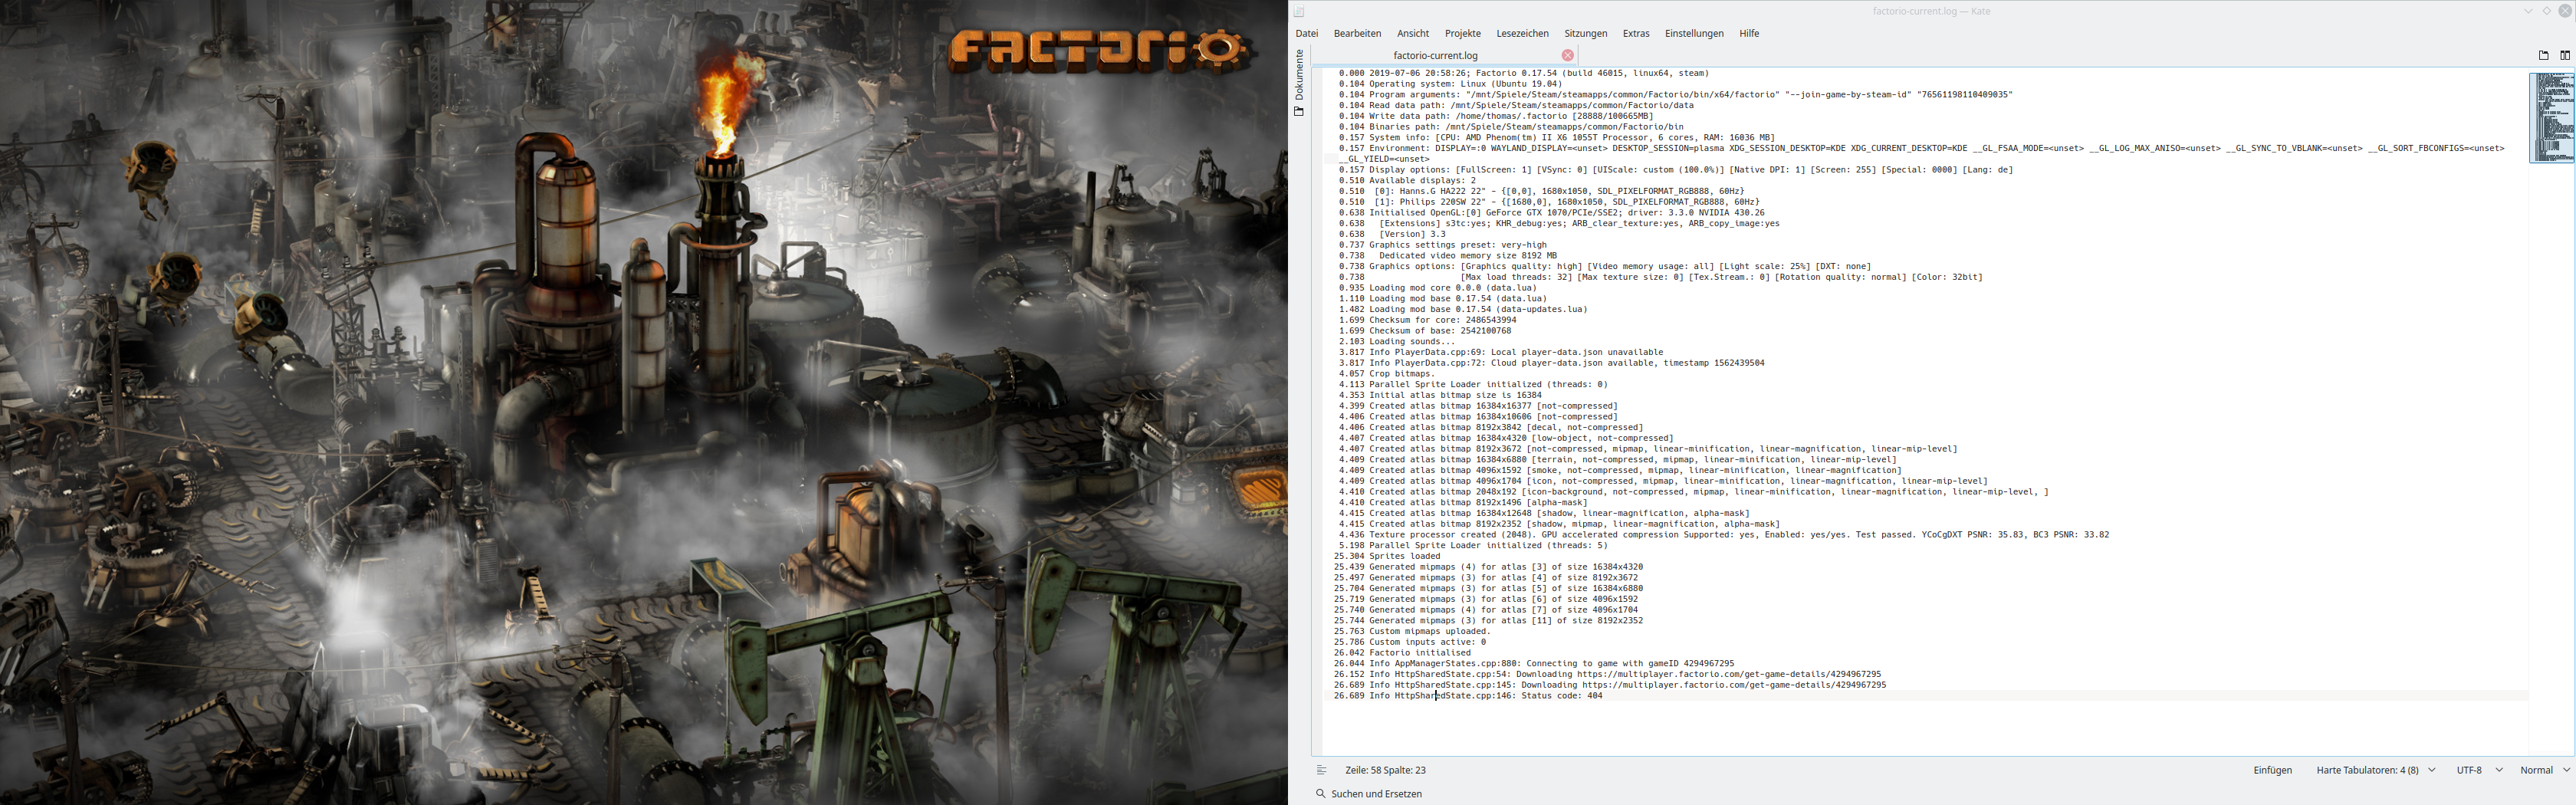Click the keep-above diamond button in title bar
Screen dimensions: 2576x805
click(x=2547, y=12)
